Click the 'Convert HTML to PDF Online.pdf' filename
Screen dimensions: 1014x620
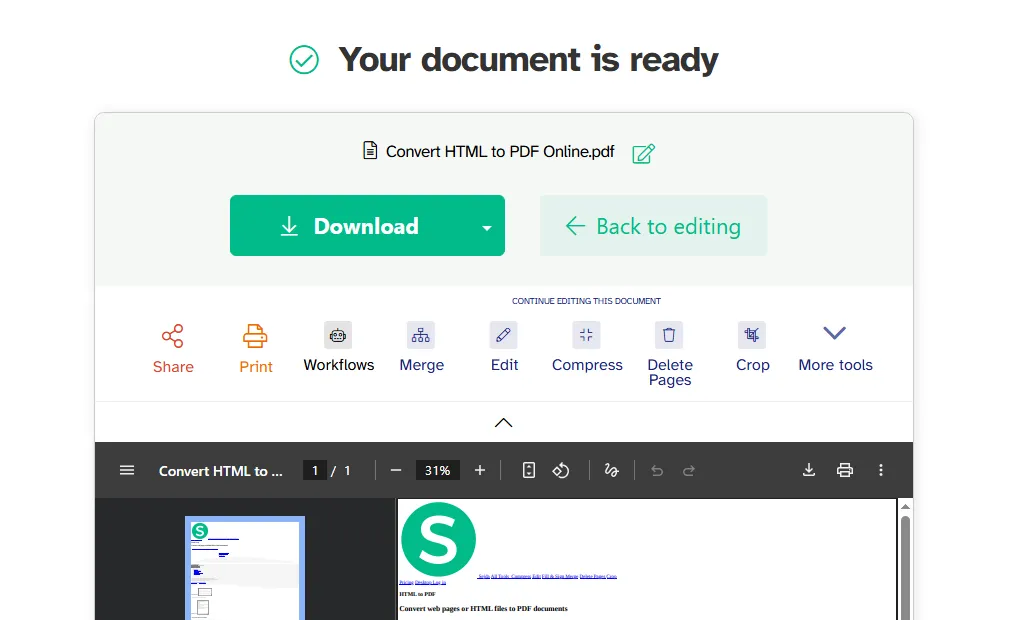[x=500, y=151]
